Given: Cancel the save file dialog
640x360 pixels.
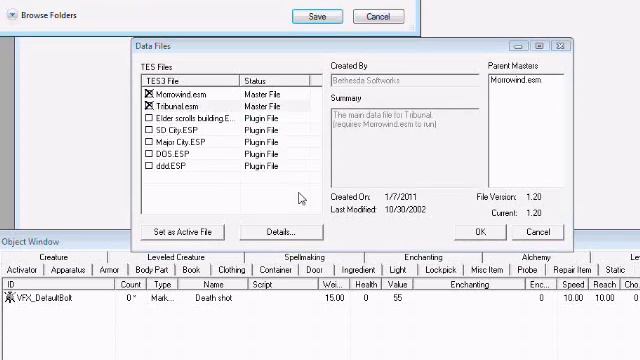Looking at the screenshot, I should (378, 17).
